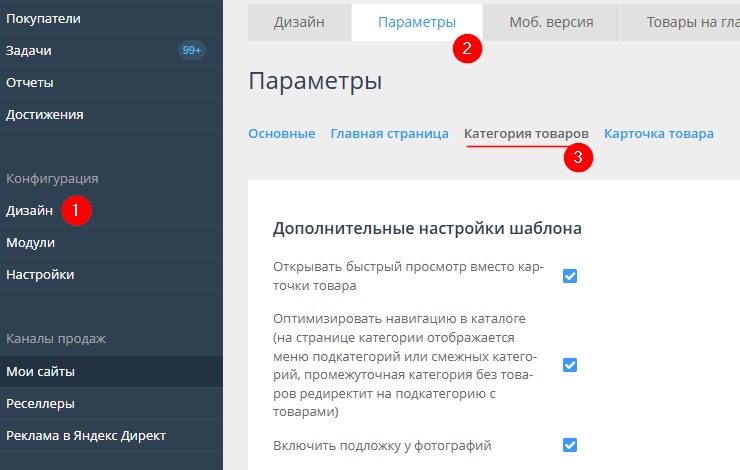
Task: Select Мои сайты sales channel
Action: [x=41, y=372]
